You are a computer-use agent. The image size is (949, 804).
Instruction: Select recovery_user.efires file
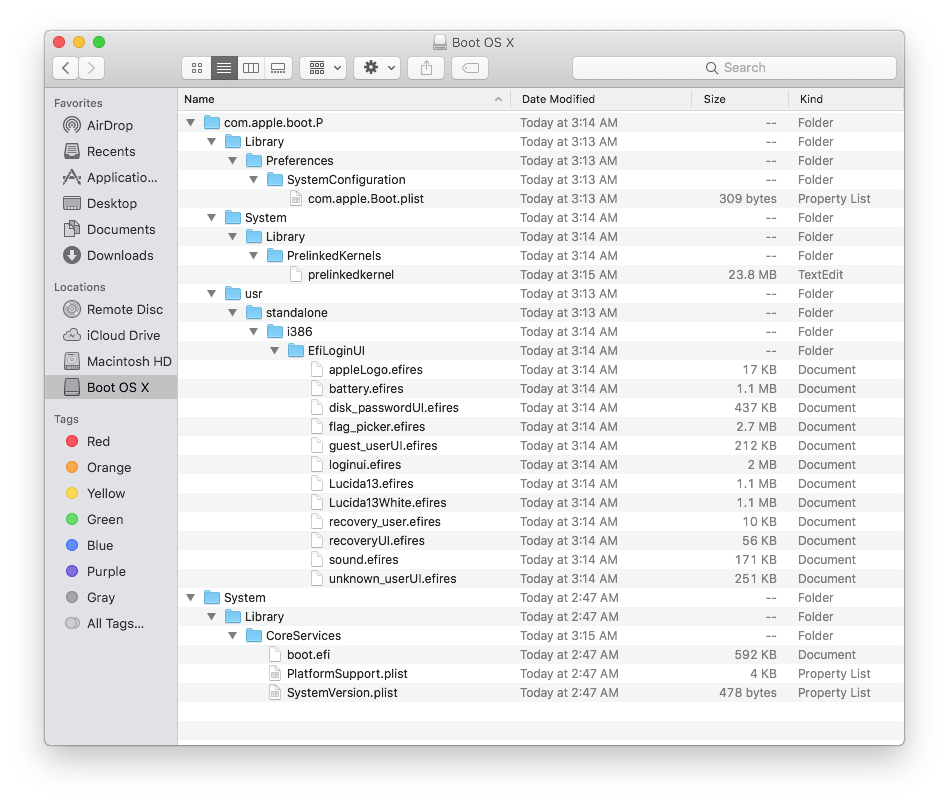540,522
